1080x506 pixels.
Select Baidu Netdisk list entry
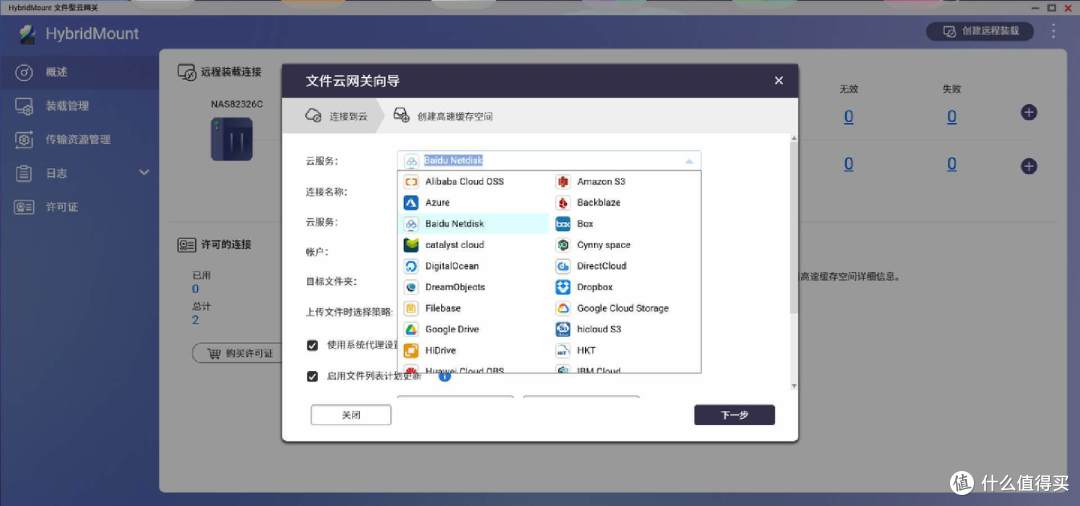[474, 224]
